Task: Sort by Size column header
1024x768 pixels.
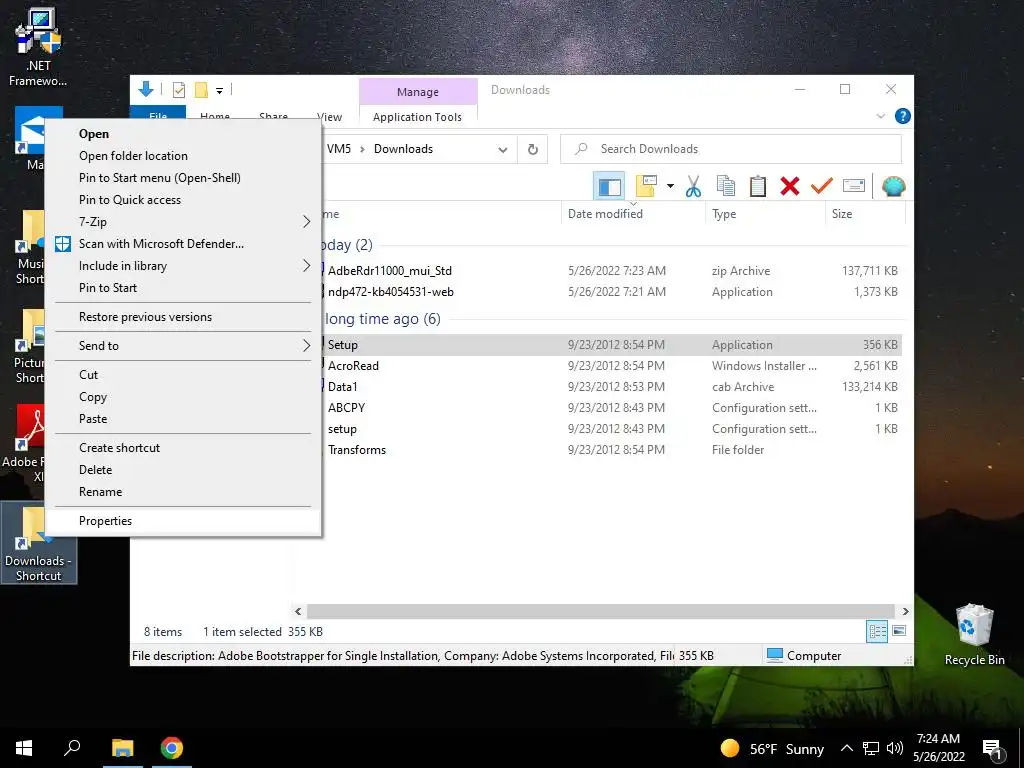Action: 842,214
